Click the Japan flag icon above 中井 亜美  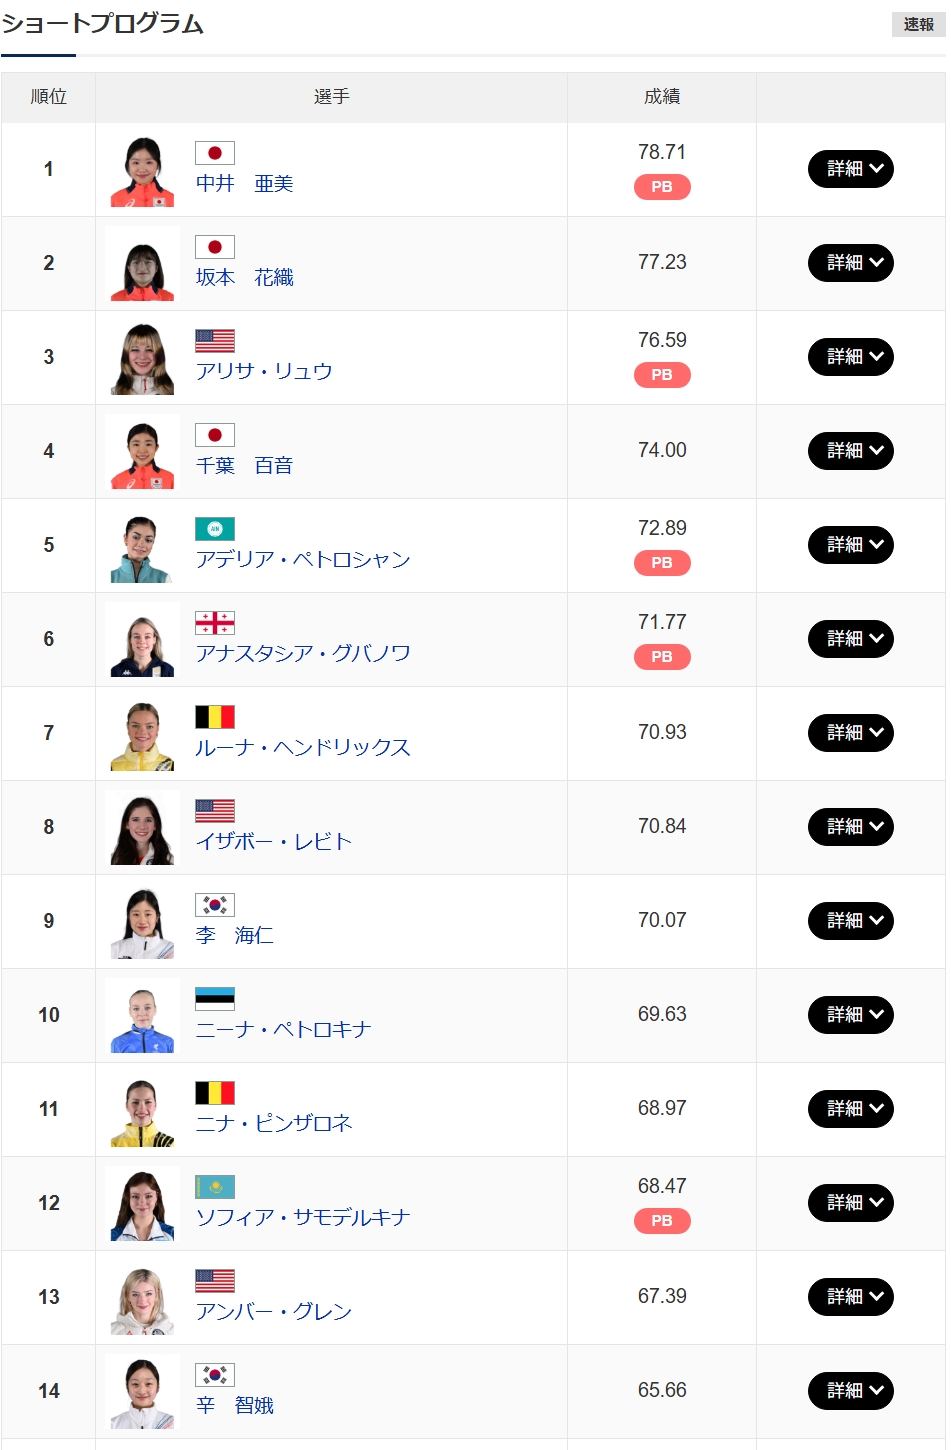point(214,153)
